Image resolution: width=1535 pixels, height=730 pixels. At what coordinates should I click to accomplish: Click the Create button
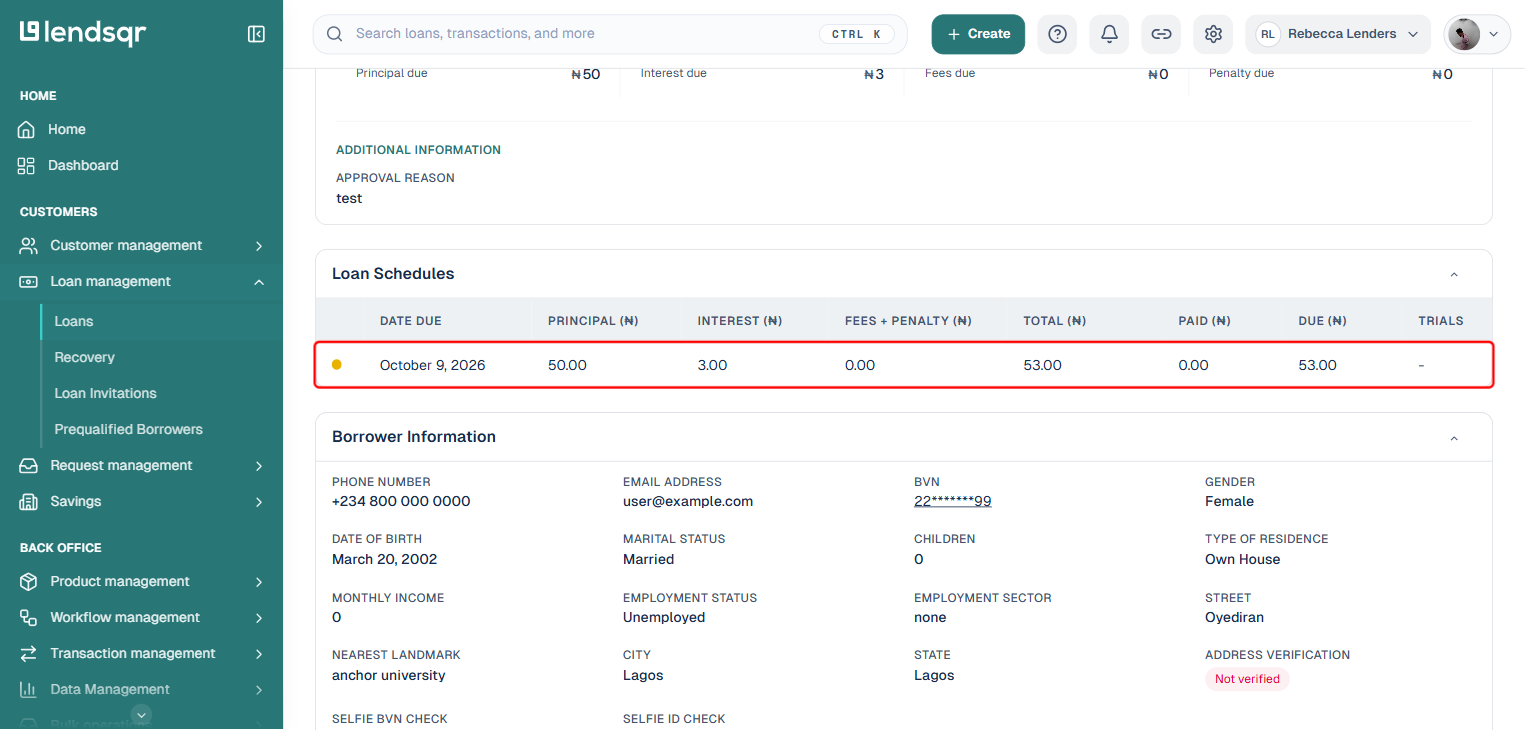978,34
